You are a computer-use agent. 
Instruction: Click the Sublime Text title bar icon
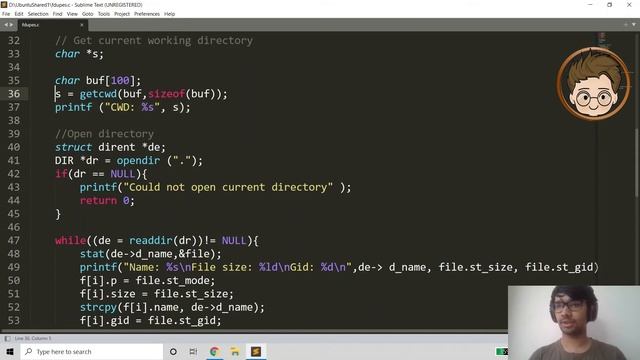pyautogui.click(x=4, y=4)
